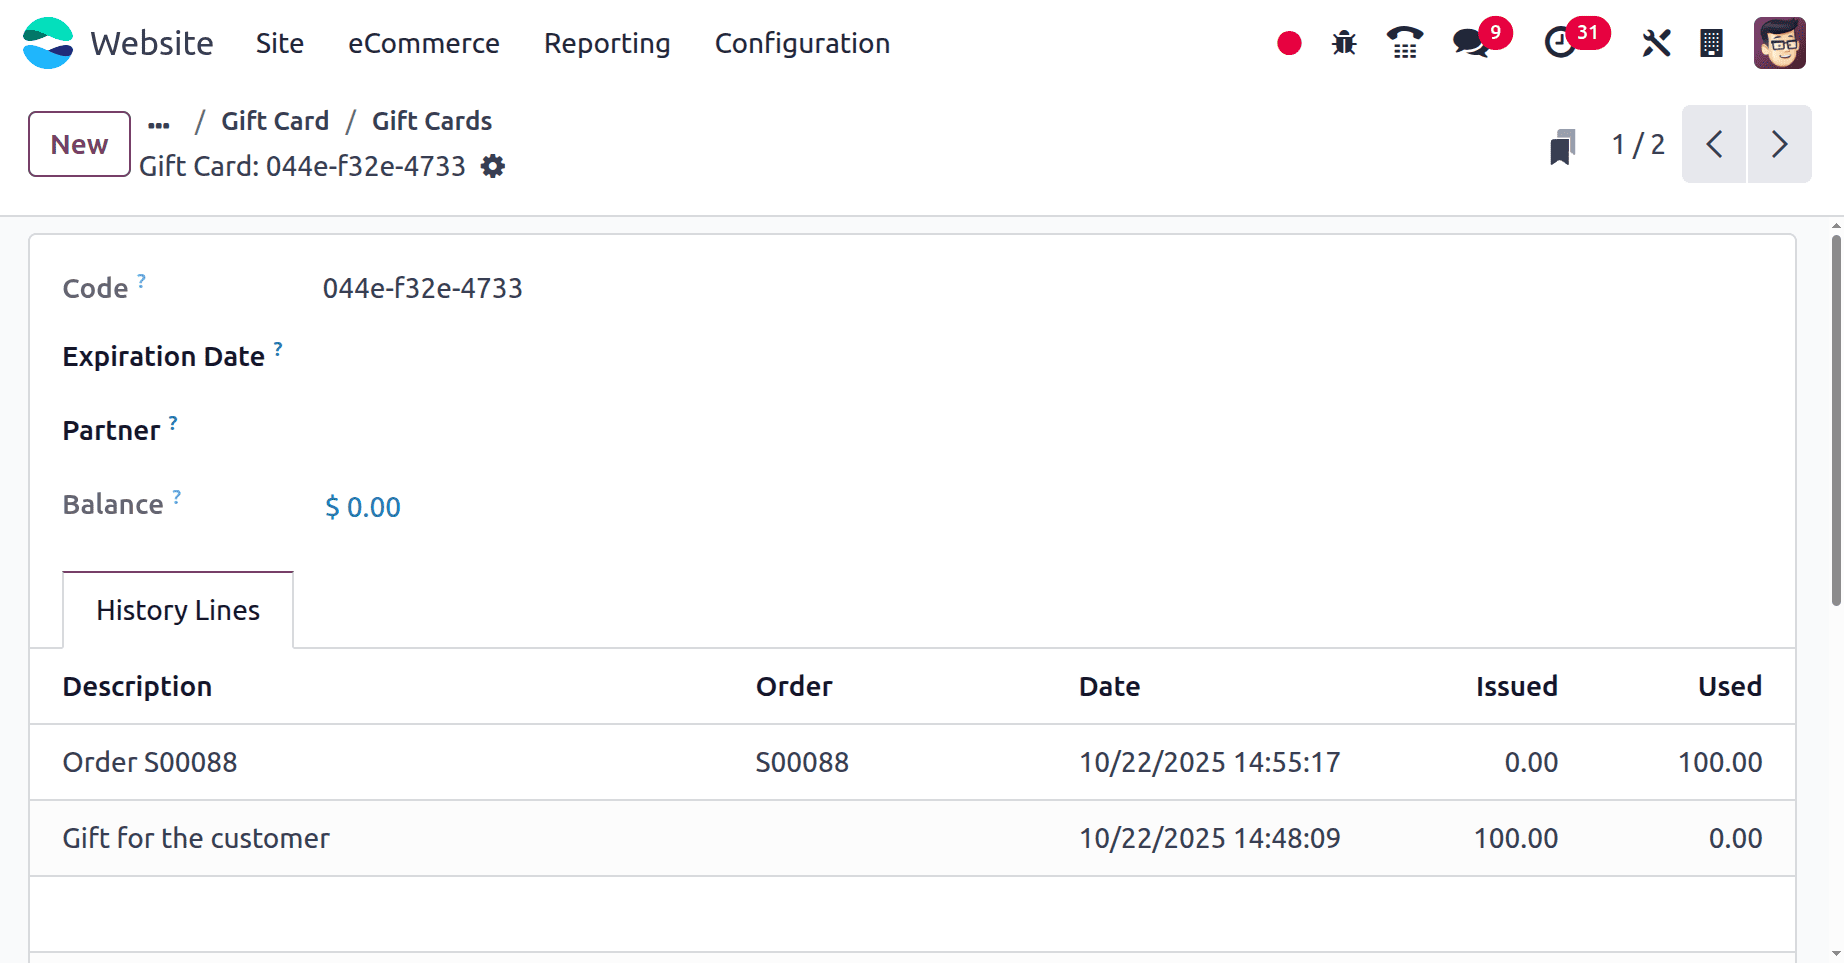Go to Gift Cards breadcrumb link

click(432, 121)
